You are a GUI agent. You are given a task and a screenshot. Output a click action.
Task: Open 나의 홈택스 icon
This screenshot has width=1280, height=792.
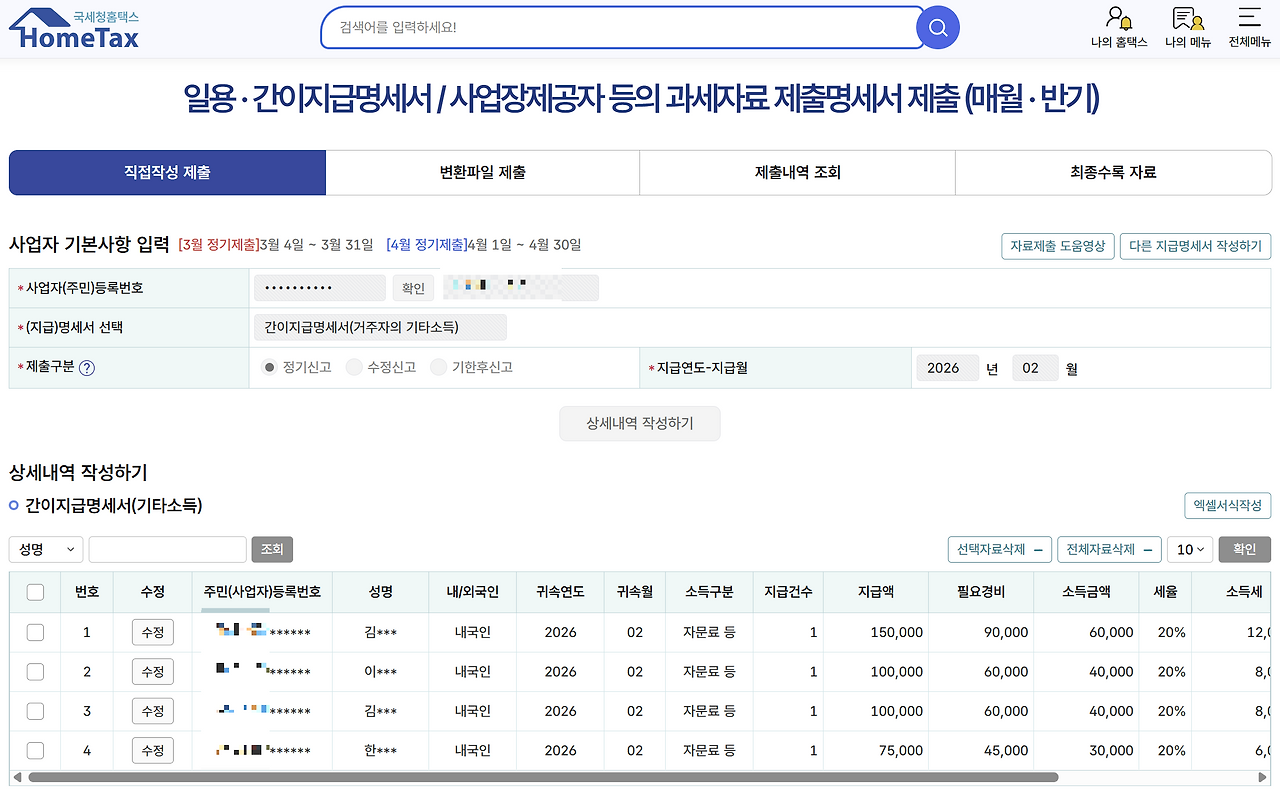click(1119, 28)
